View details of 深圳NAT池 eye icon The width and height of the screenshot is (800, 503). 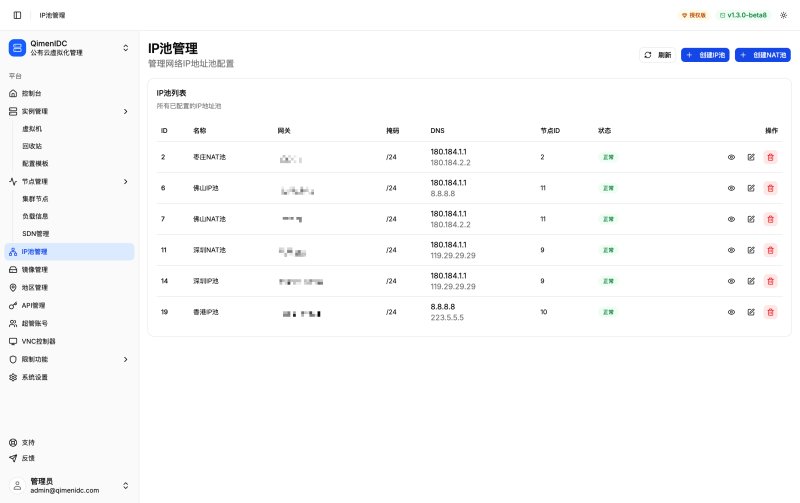[731, 250]
